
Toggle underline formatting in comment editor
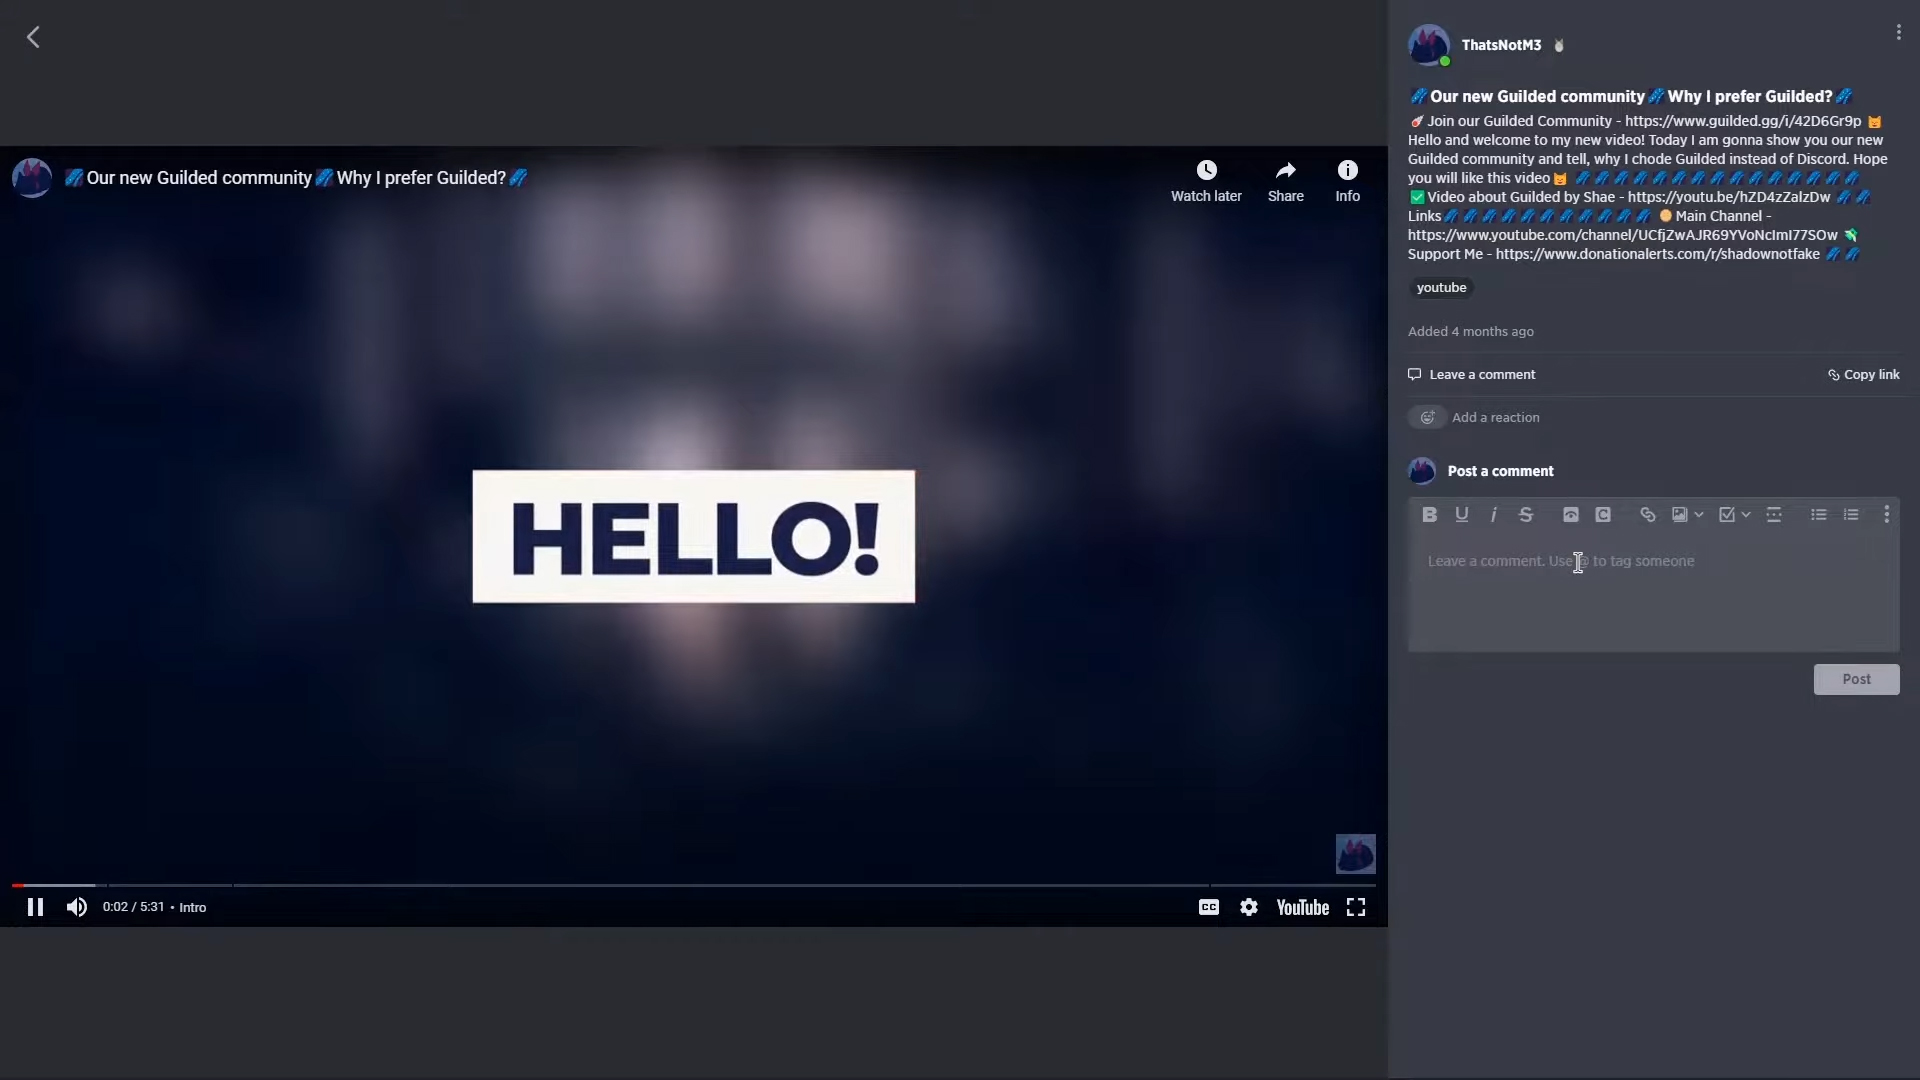pyautogui.click(x=1461, y=514)
